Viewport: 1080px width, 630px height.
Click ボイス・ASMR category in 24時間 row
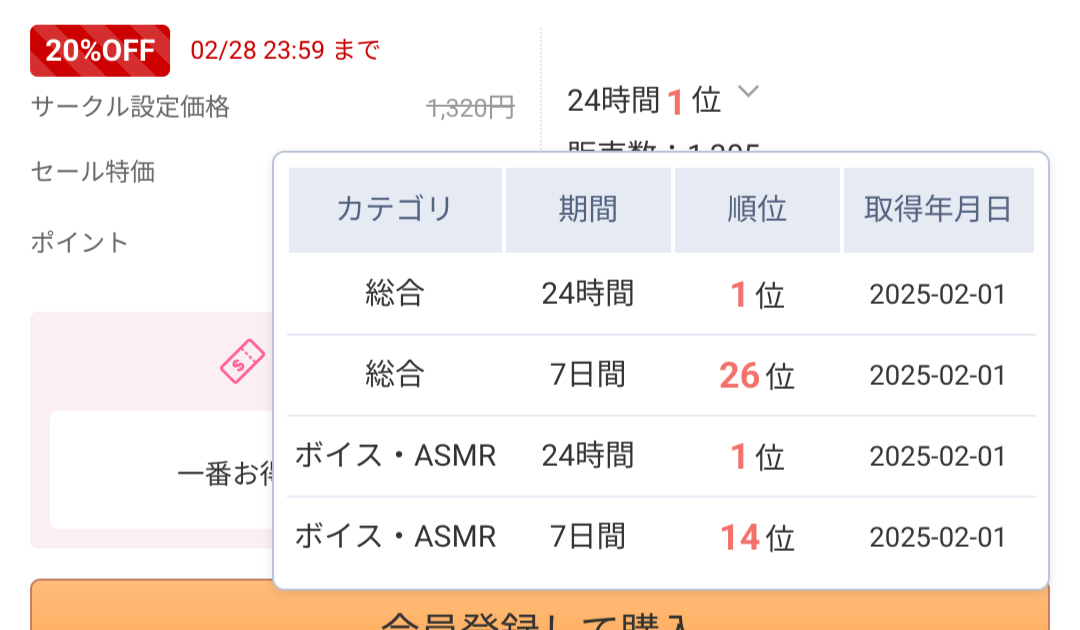click(x=395, y=456)
